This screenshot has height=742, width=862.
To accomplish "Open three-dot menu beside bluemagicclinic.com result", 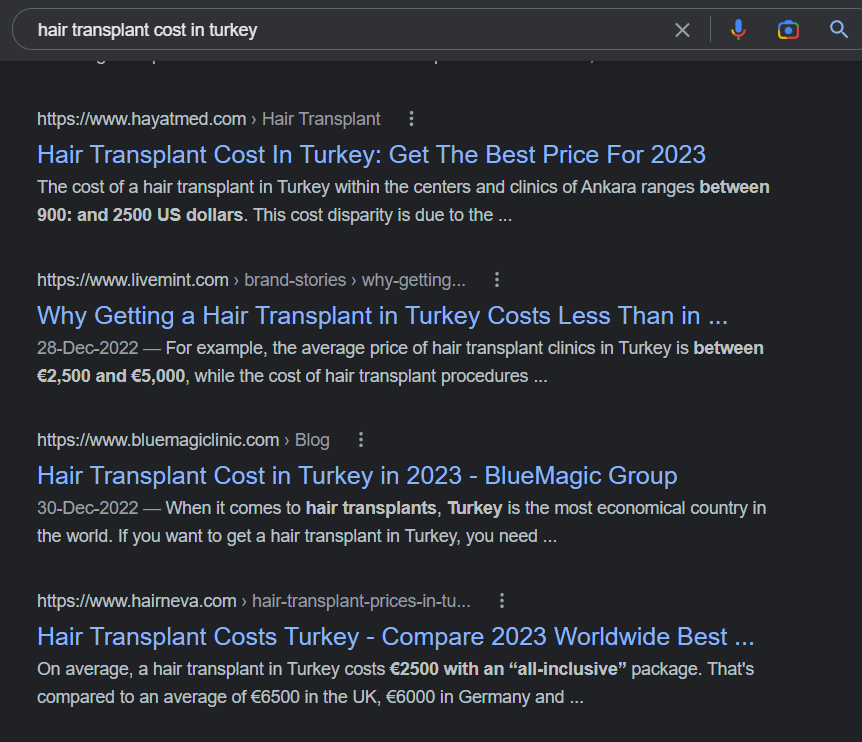I will (x=361, y=440).
